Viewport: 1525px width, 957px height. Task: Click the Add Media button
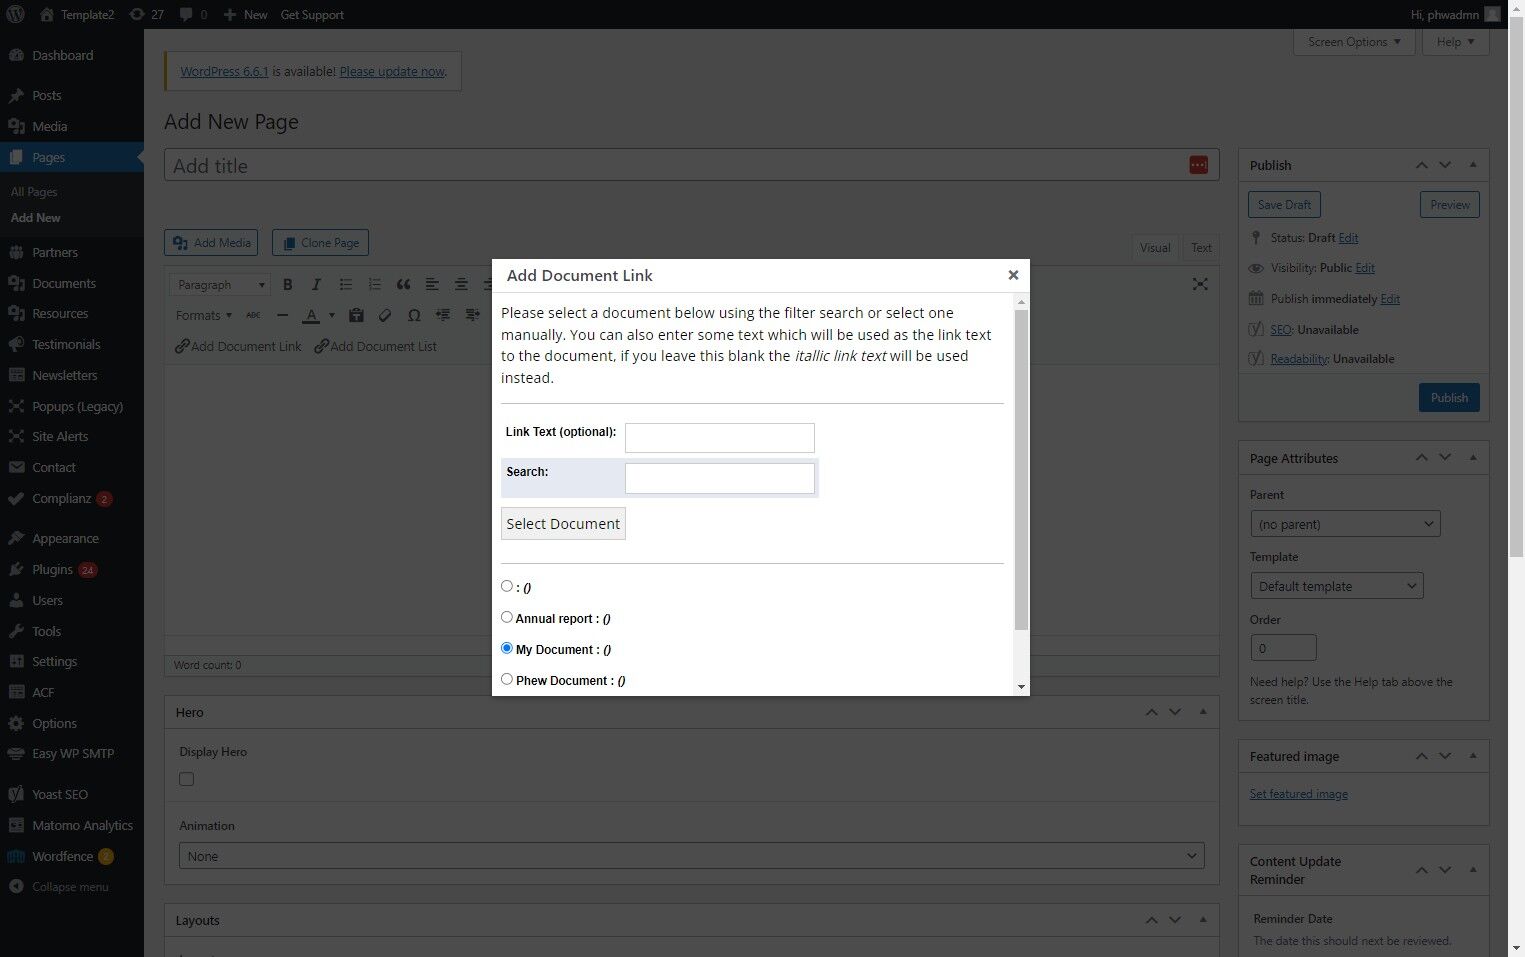click(x=211, y=243)
